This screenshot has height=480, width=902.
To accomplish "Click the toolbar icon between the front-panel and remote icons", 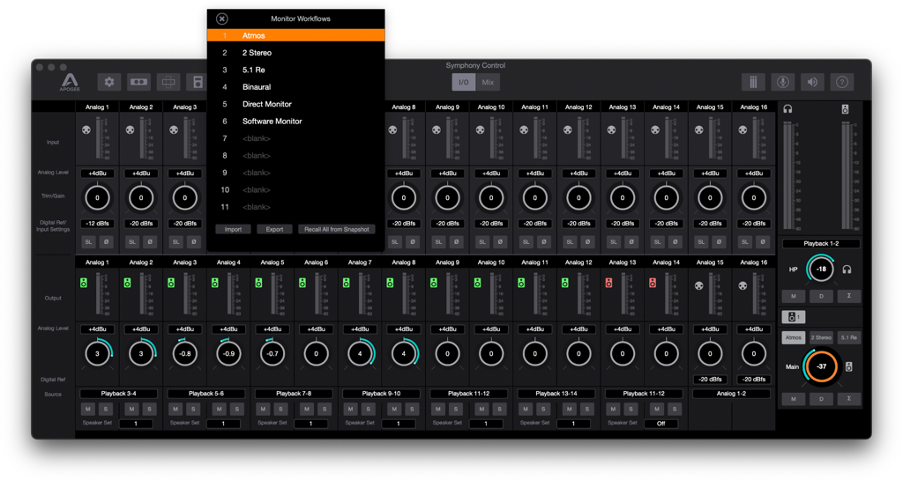I will pos(168,82).
